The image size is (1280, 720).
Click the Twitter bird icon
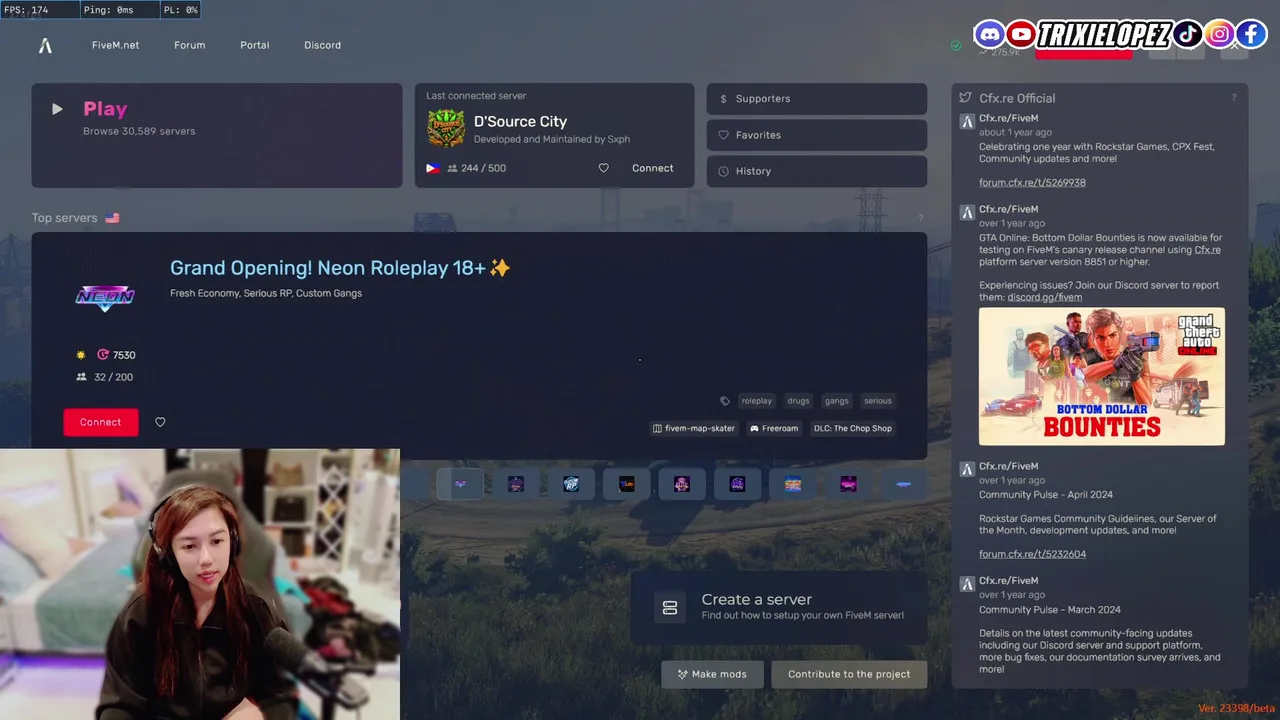965,98
